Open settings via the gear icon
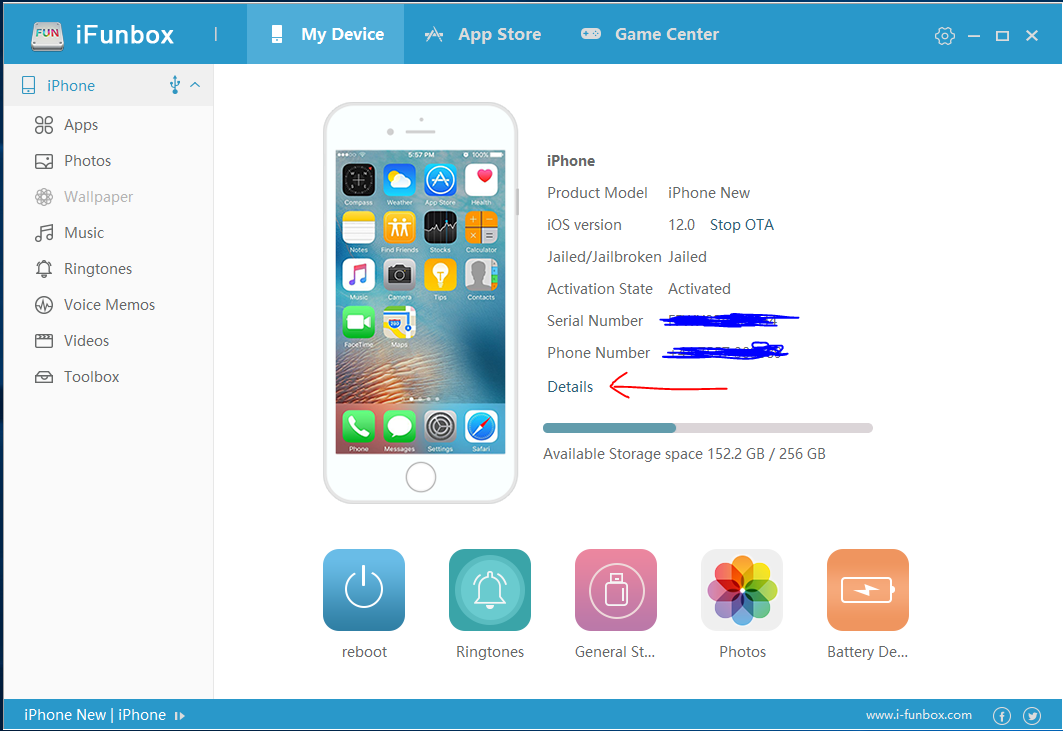 [944, 35]
